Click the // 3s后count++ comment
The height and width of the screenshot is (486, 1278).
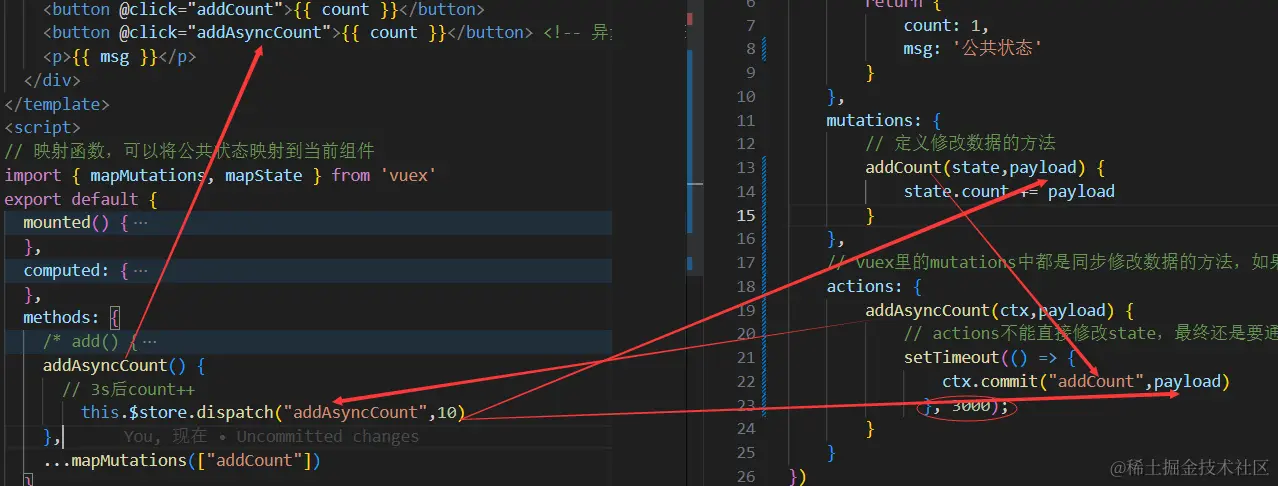[128, 389]
